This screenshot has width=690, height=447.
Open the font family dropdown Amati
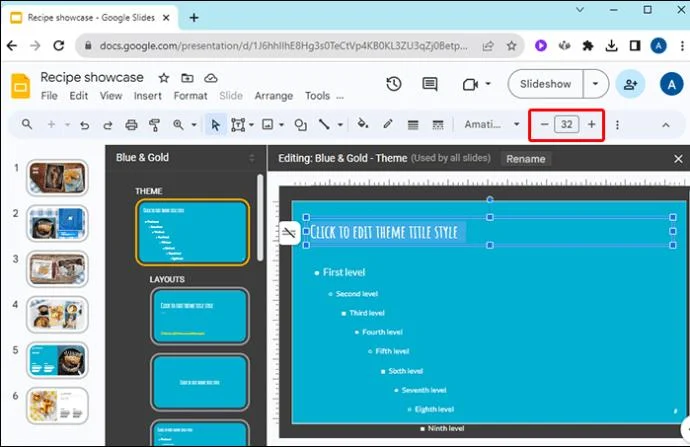(x=492, y=125)
